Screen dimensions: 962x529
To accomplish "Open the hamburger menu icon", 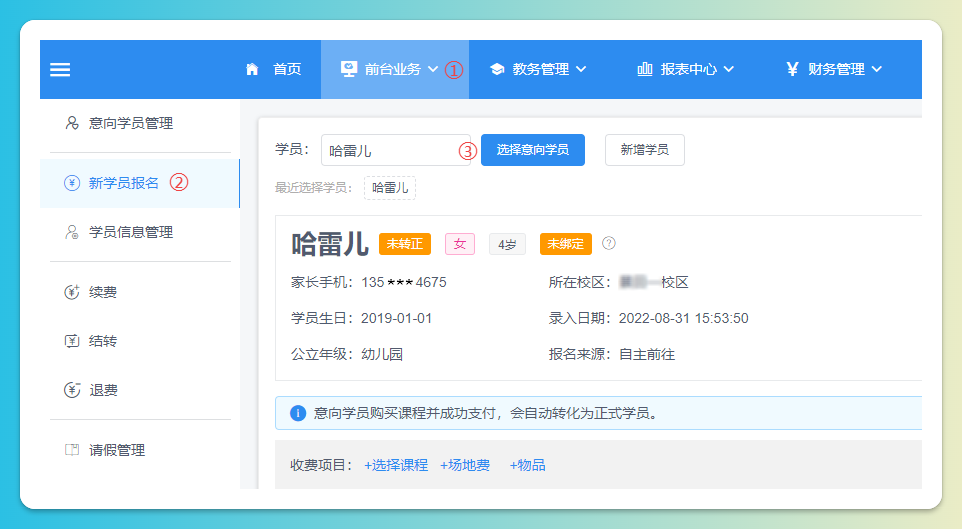I will [x=60, y=69].
